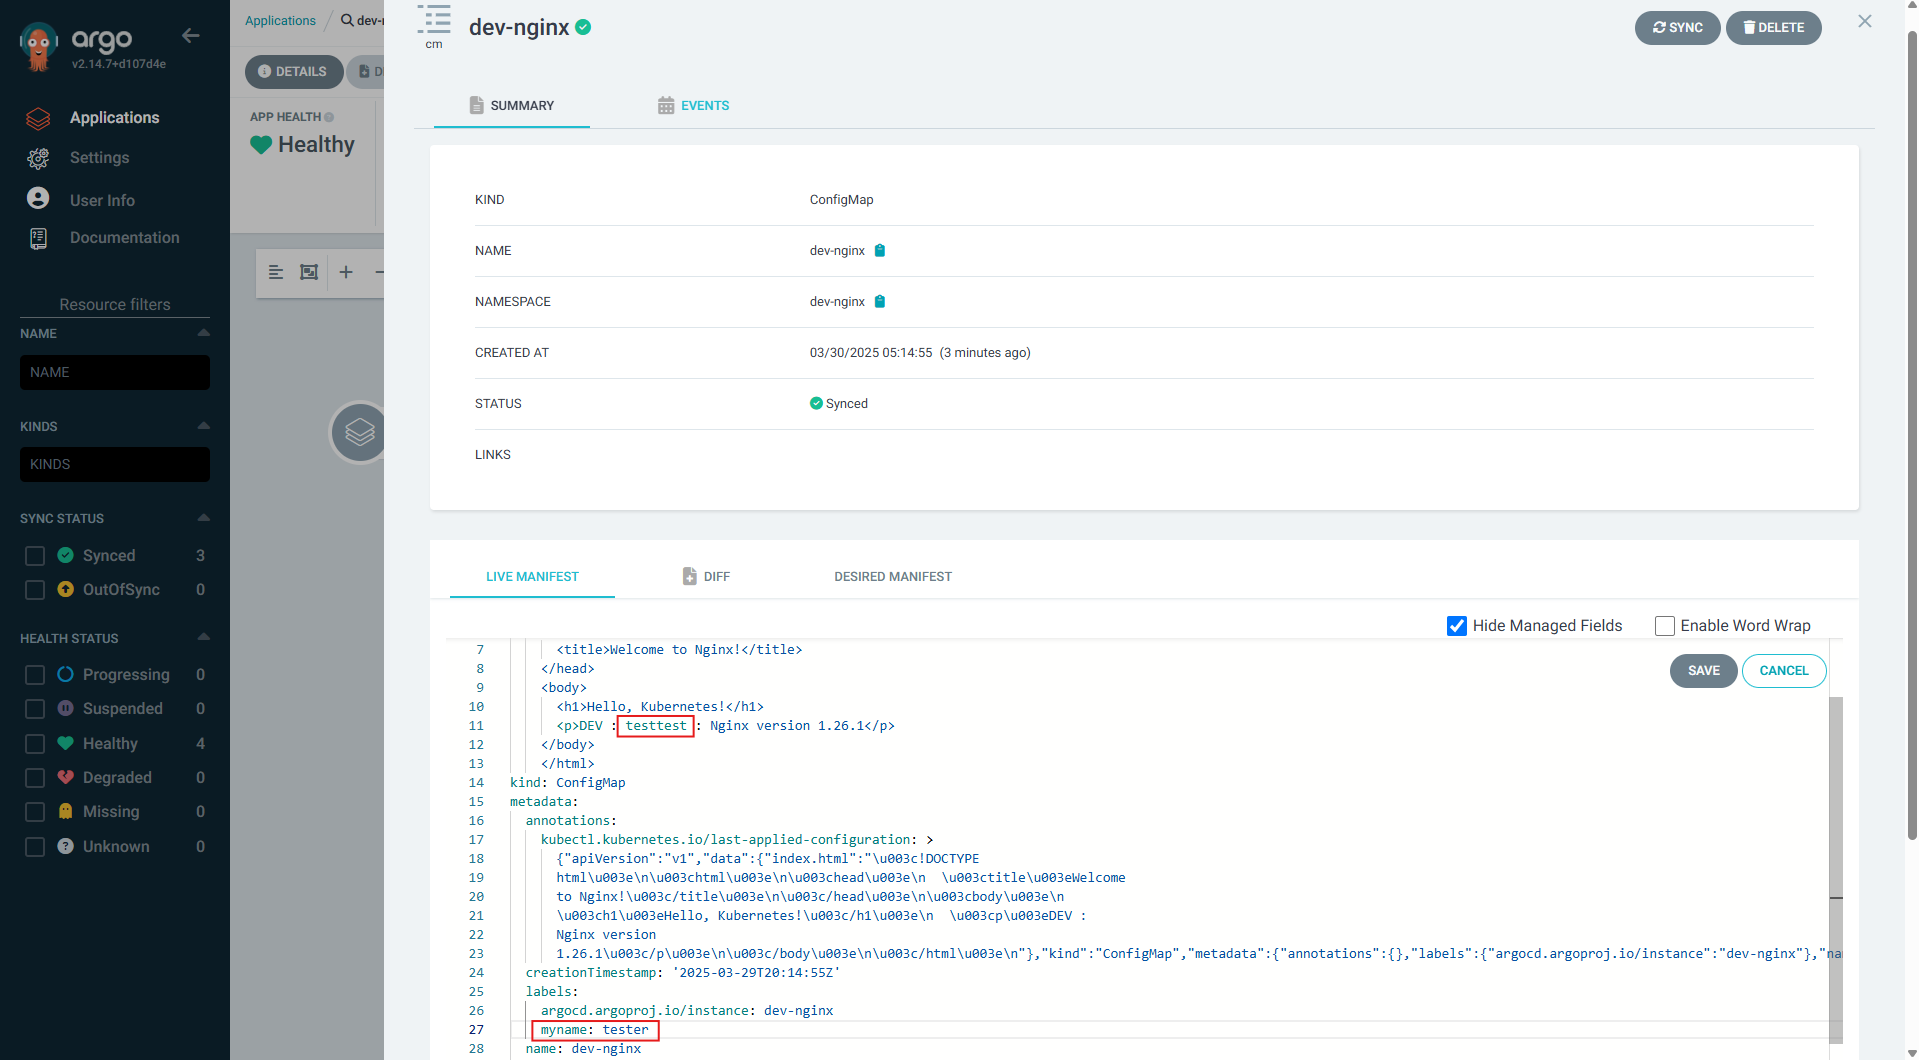The height and width of the screenshot is (1060, 1919).
Task: Collapse the KINDS filter section
Action: (x=204, y=426)
